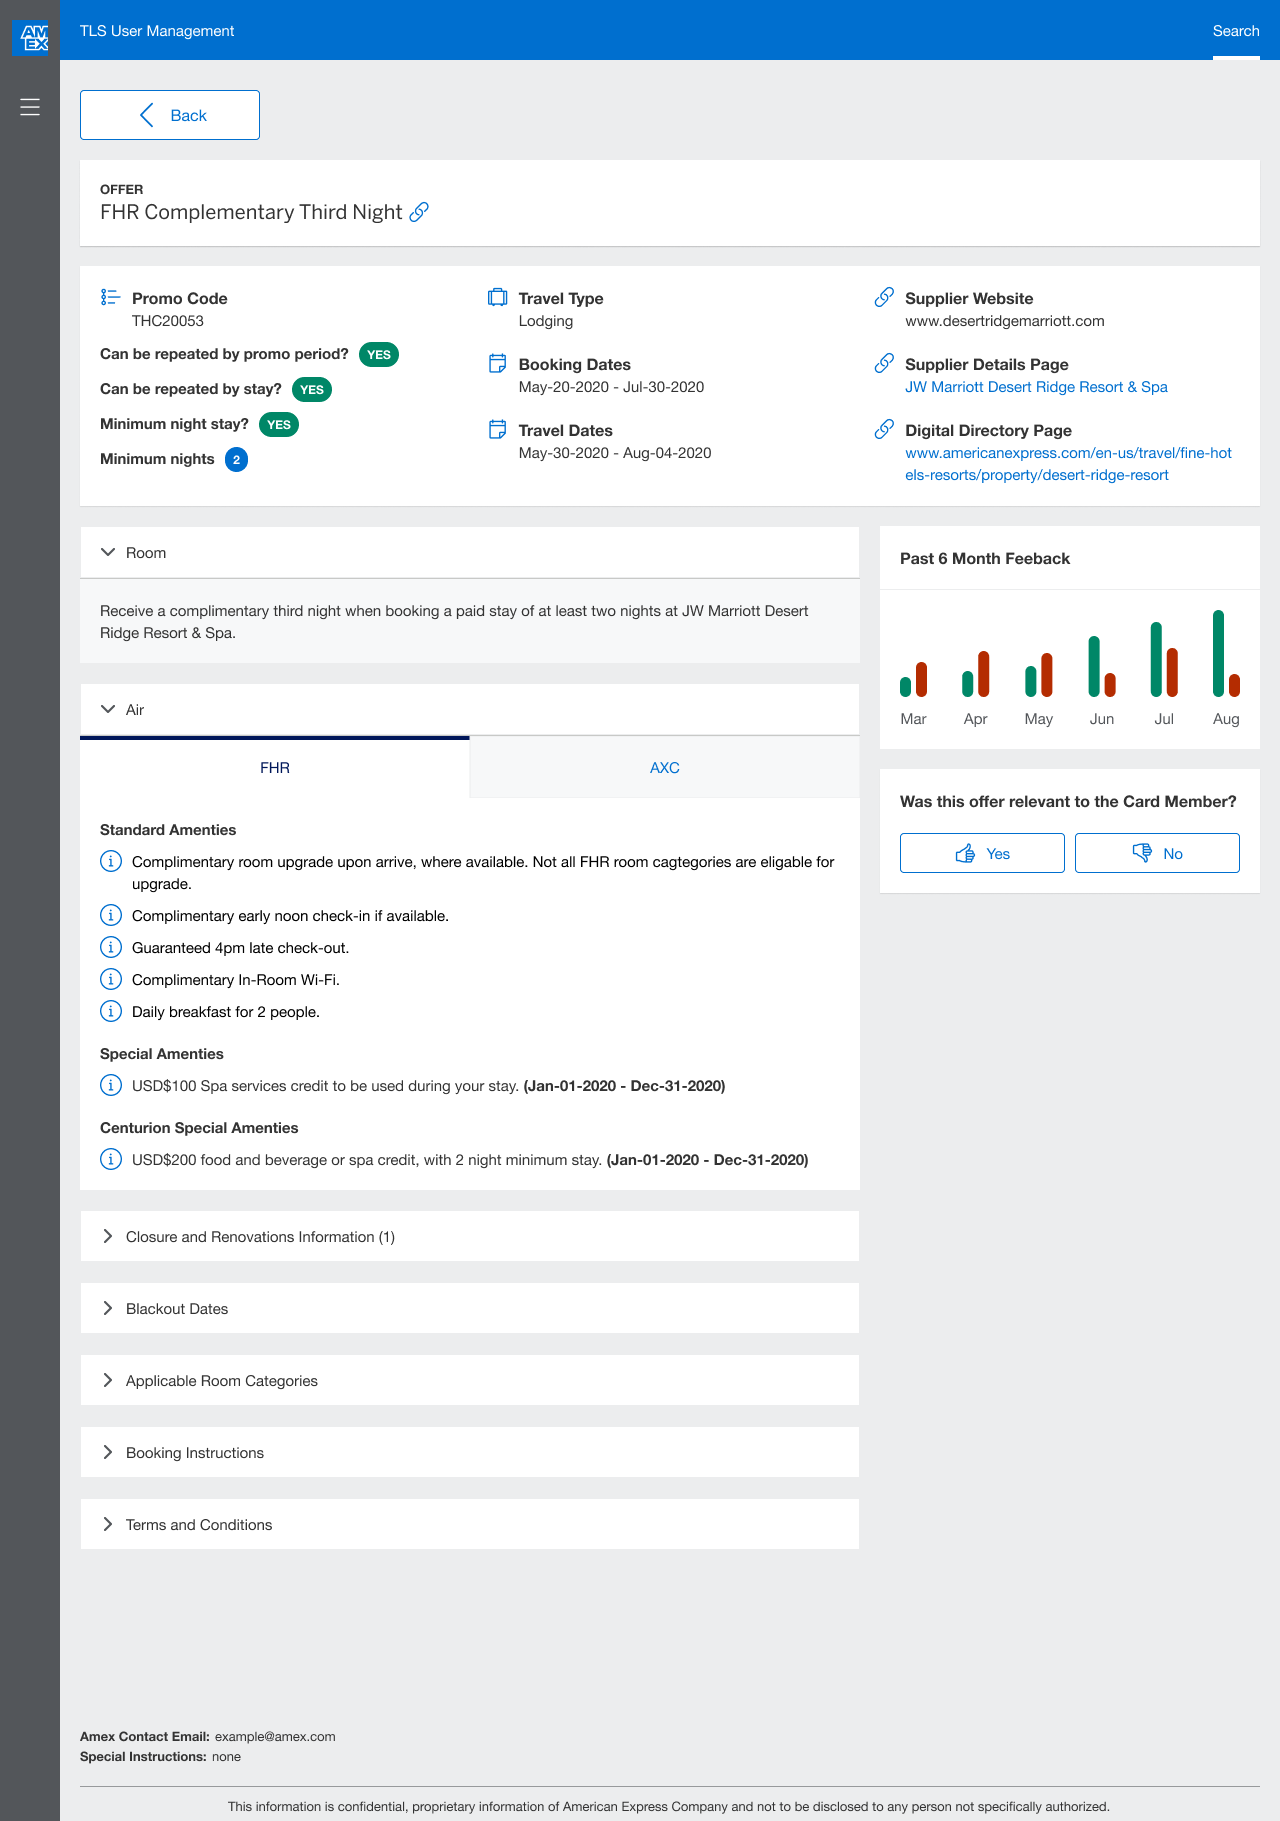
Task: Click the August green feedback bar
Action: coord(1218,653)
